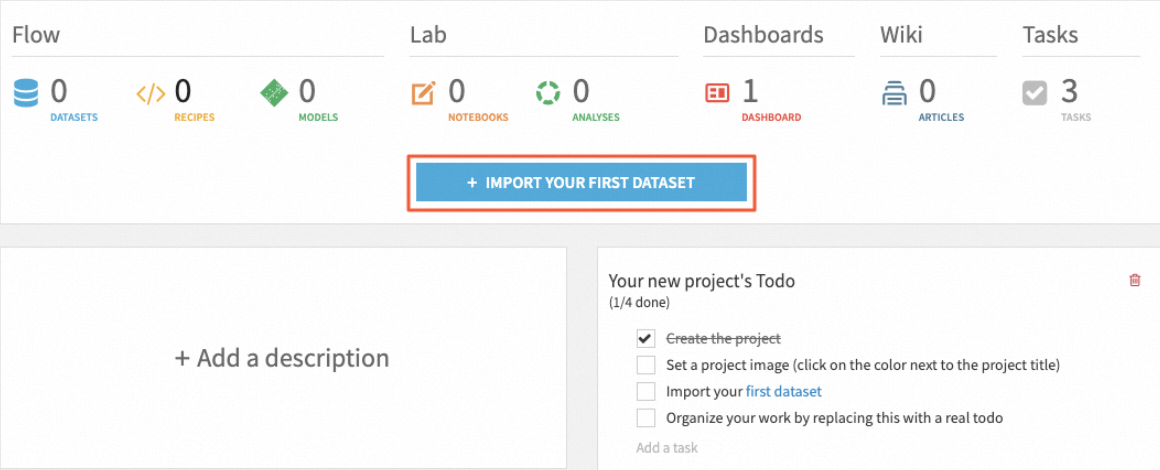Screen dimensions: 1160x470
Task: Go to the Dashboards section heading
Action: pyautogui.click(x=763, y=35)
